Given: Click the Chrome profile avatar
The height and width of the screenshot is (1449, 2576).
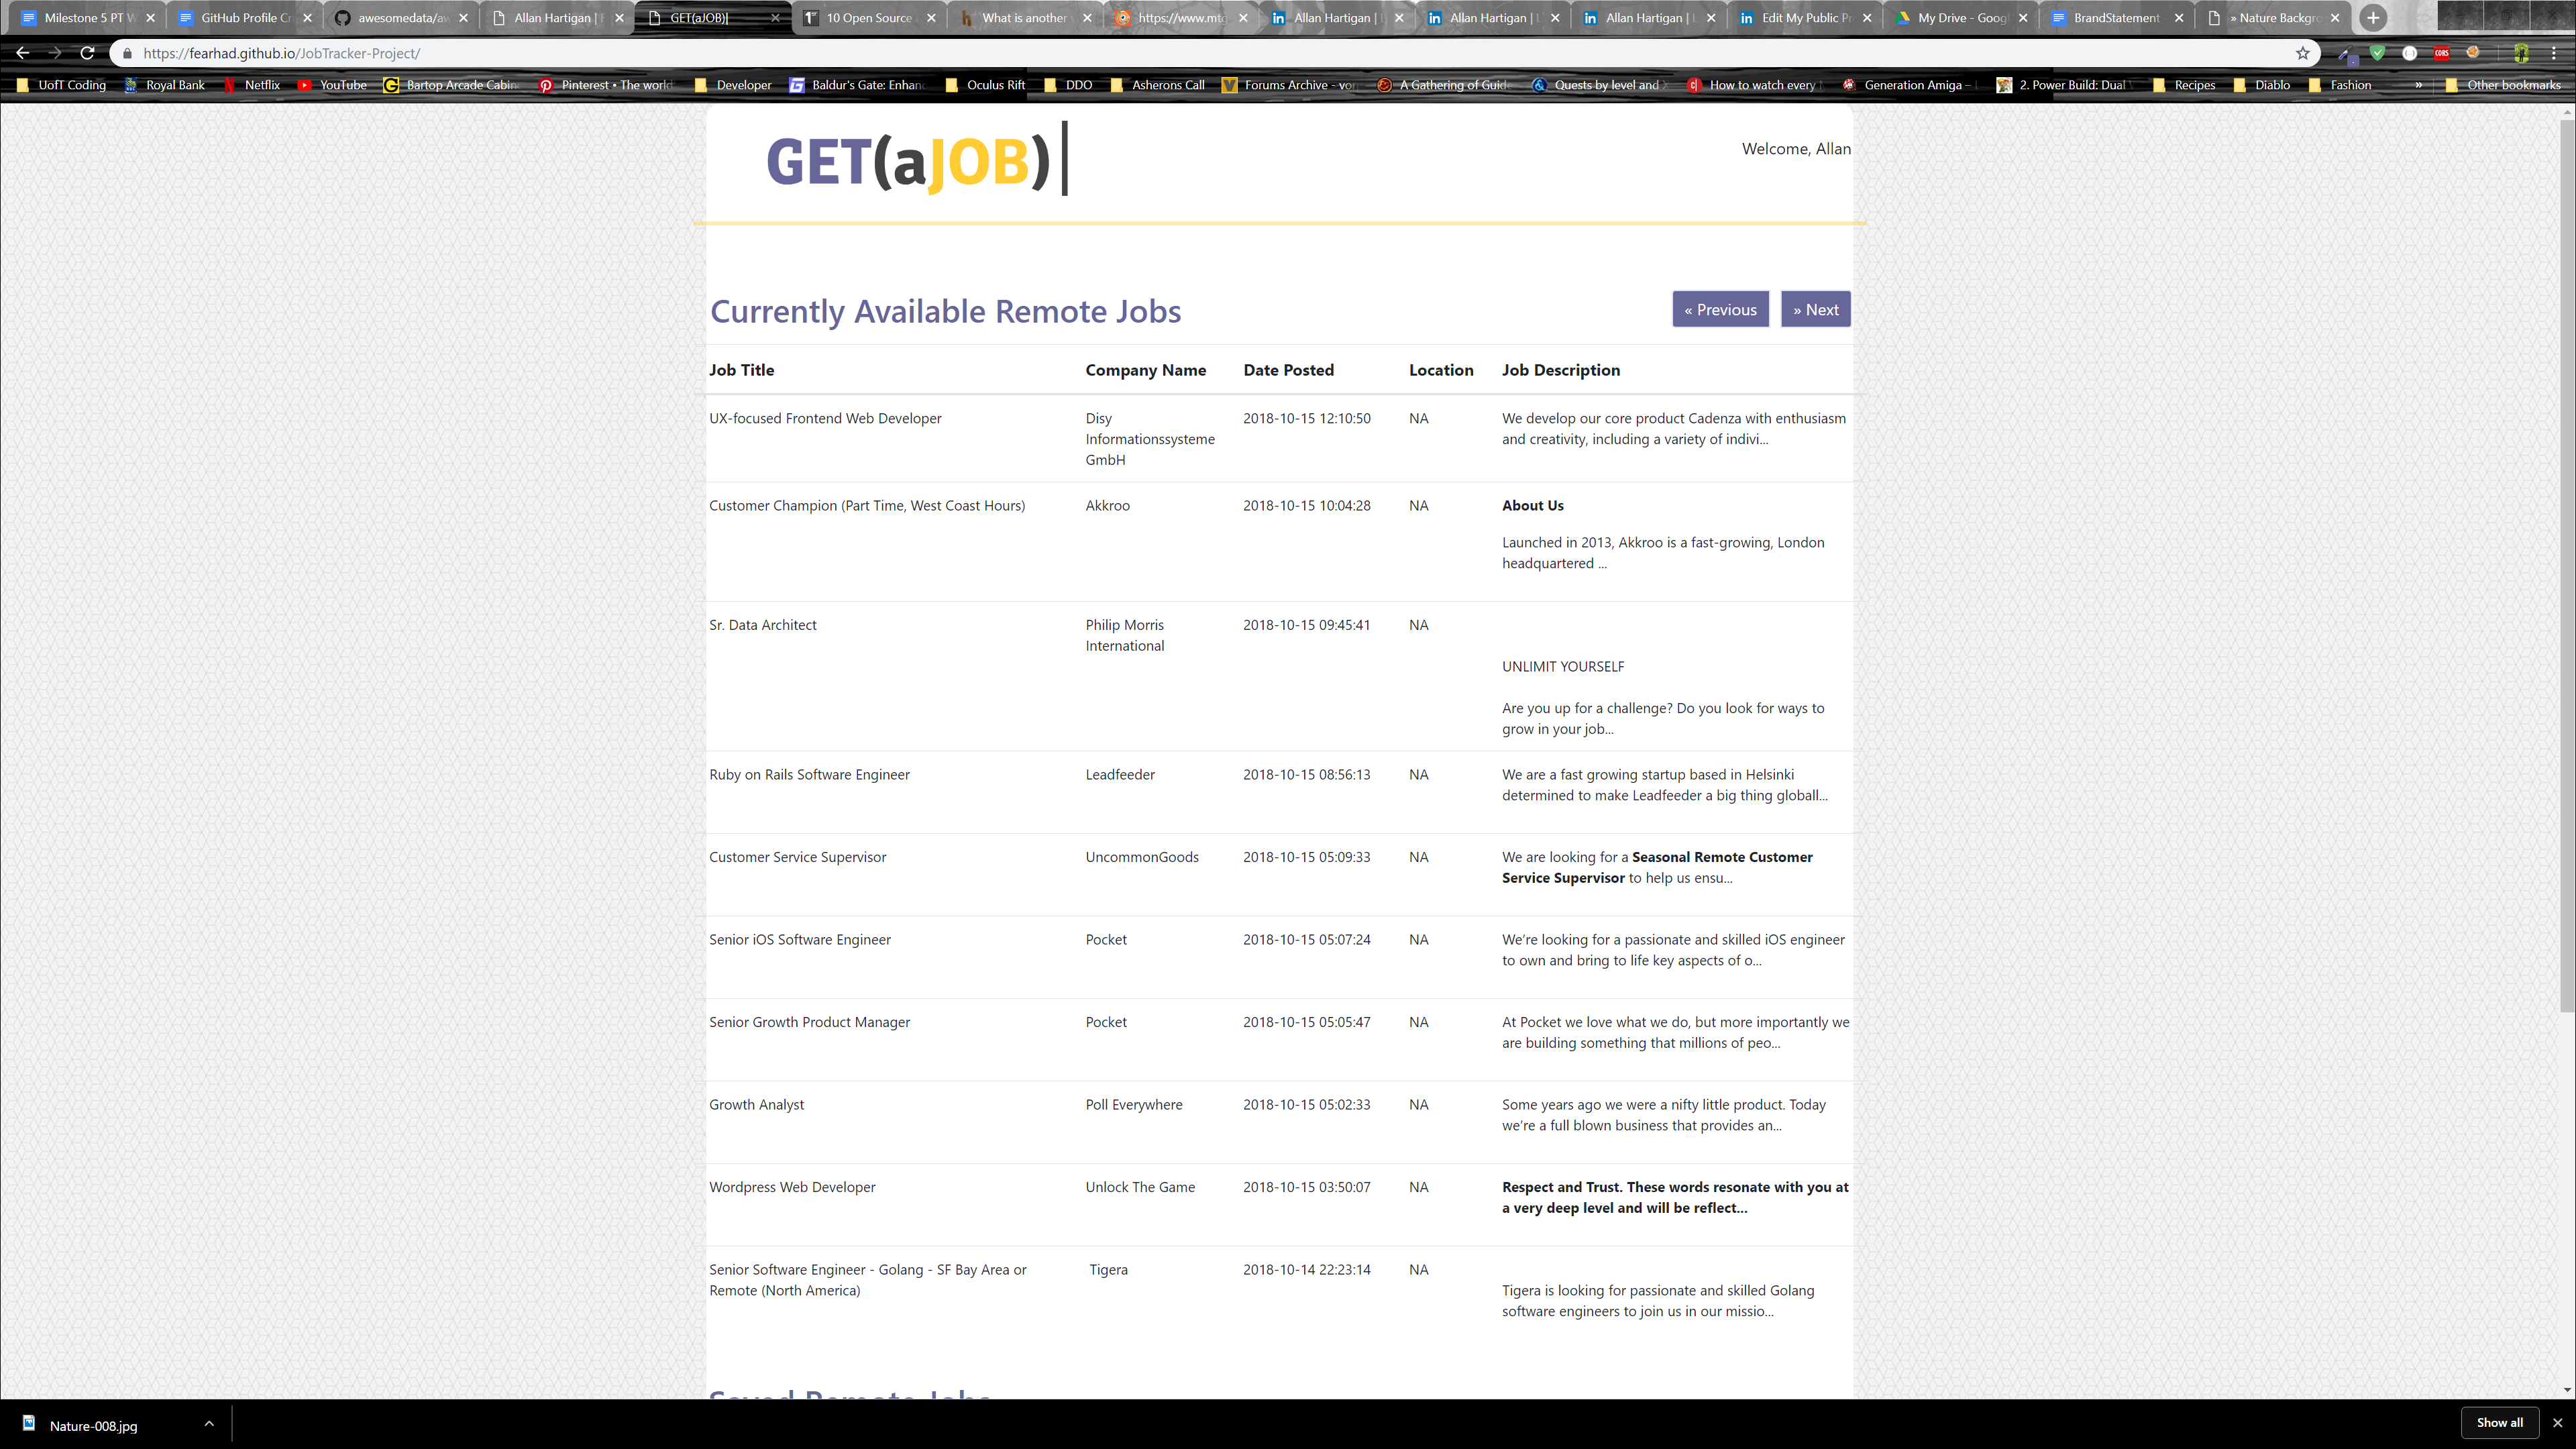Looking at the screenshot, I should (2521, 54).
